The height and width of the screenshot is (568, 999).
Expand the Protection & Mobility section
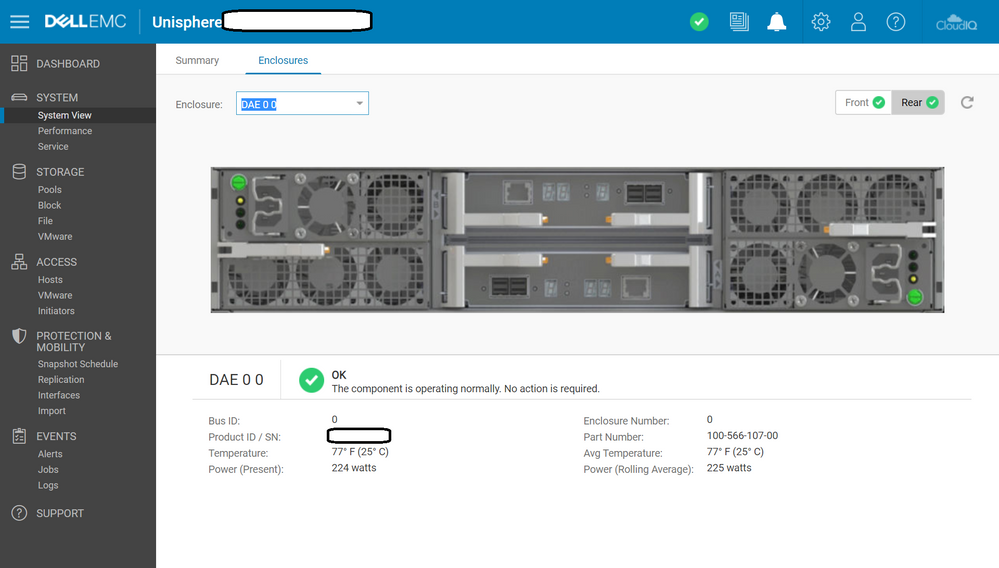click(x=73, y=341)
